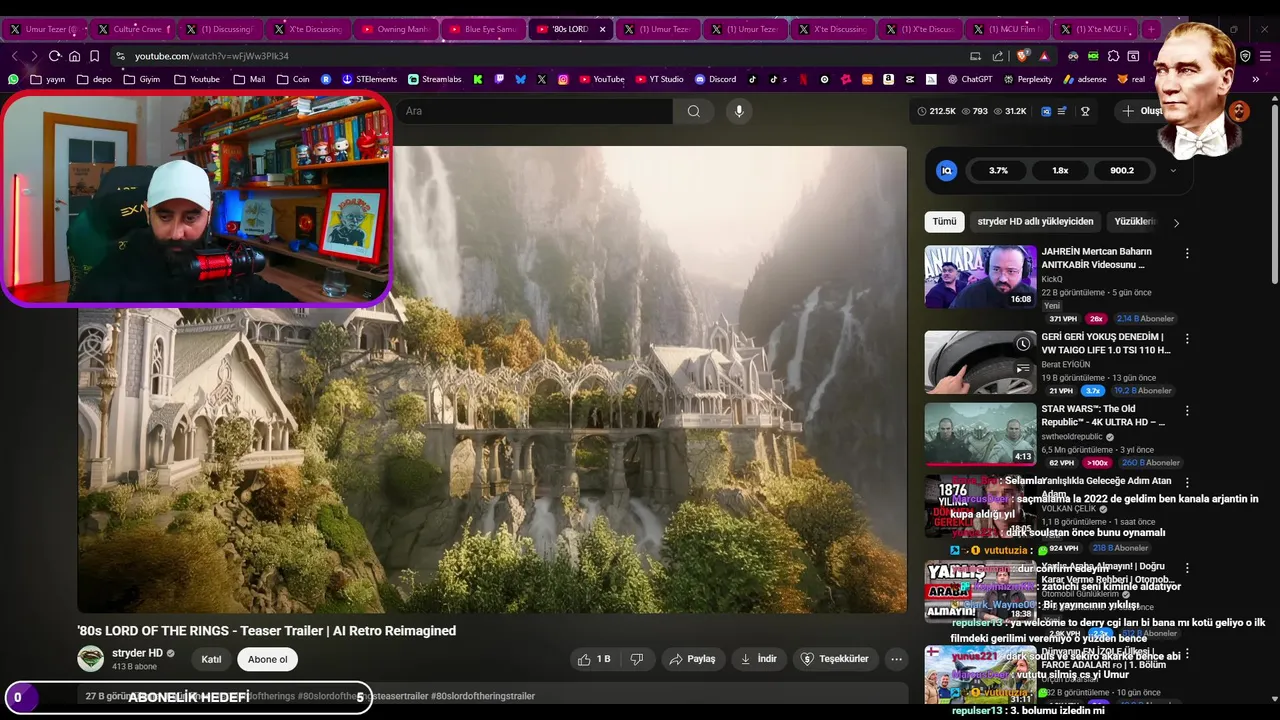Open WhatsApp bookmark icon
The width and height of the screenshot is (1280, 720).
click(13, 79)
